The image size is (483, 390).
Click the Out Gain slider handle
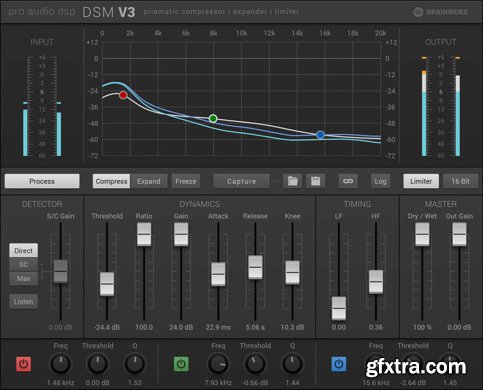[x=459, y=234]
